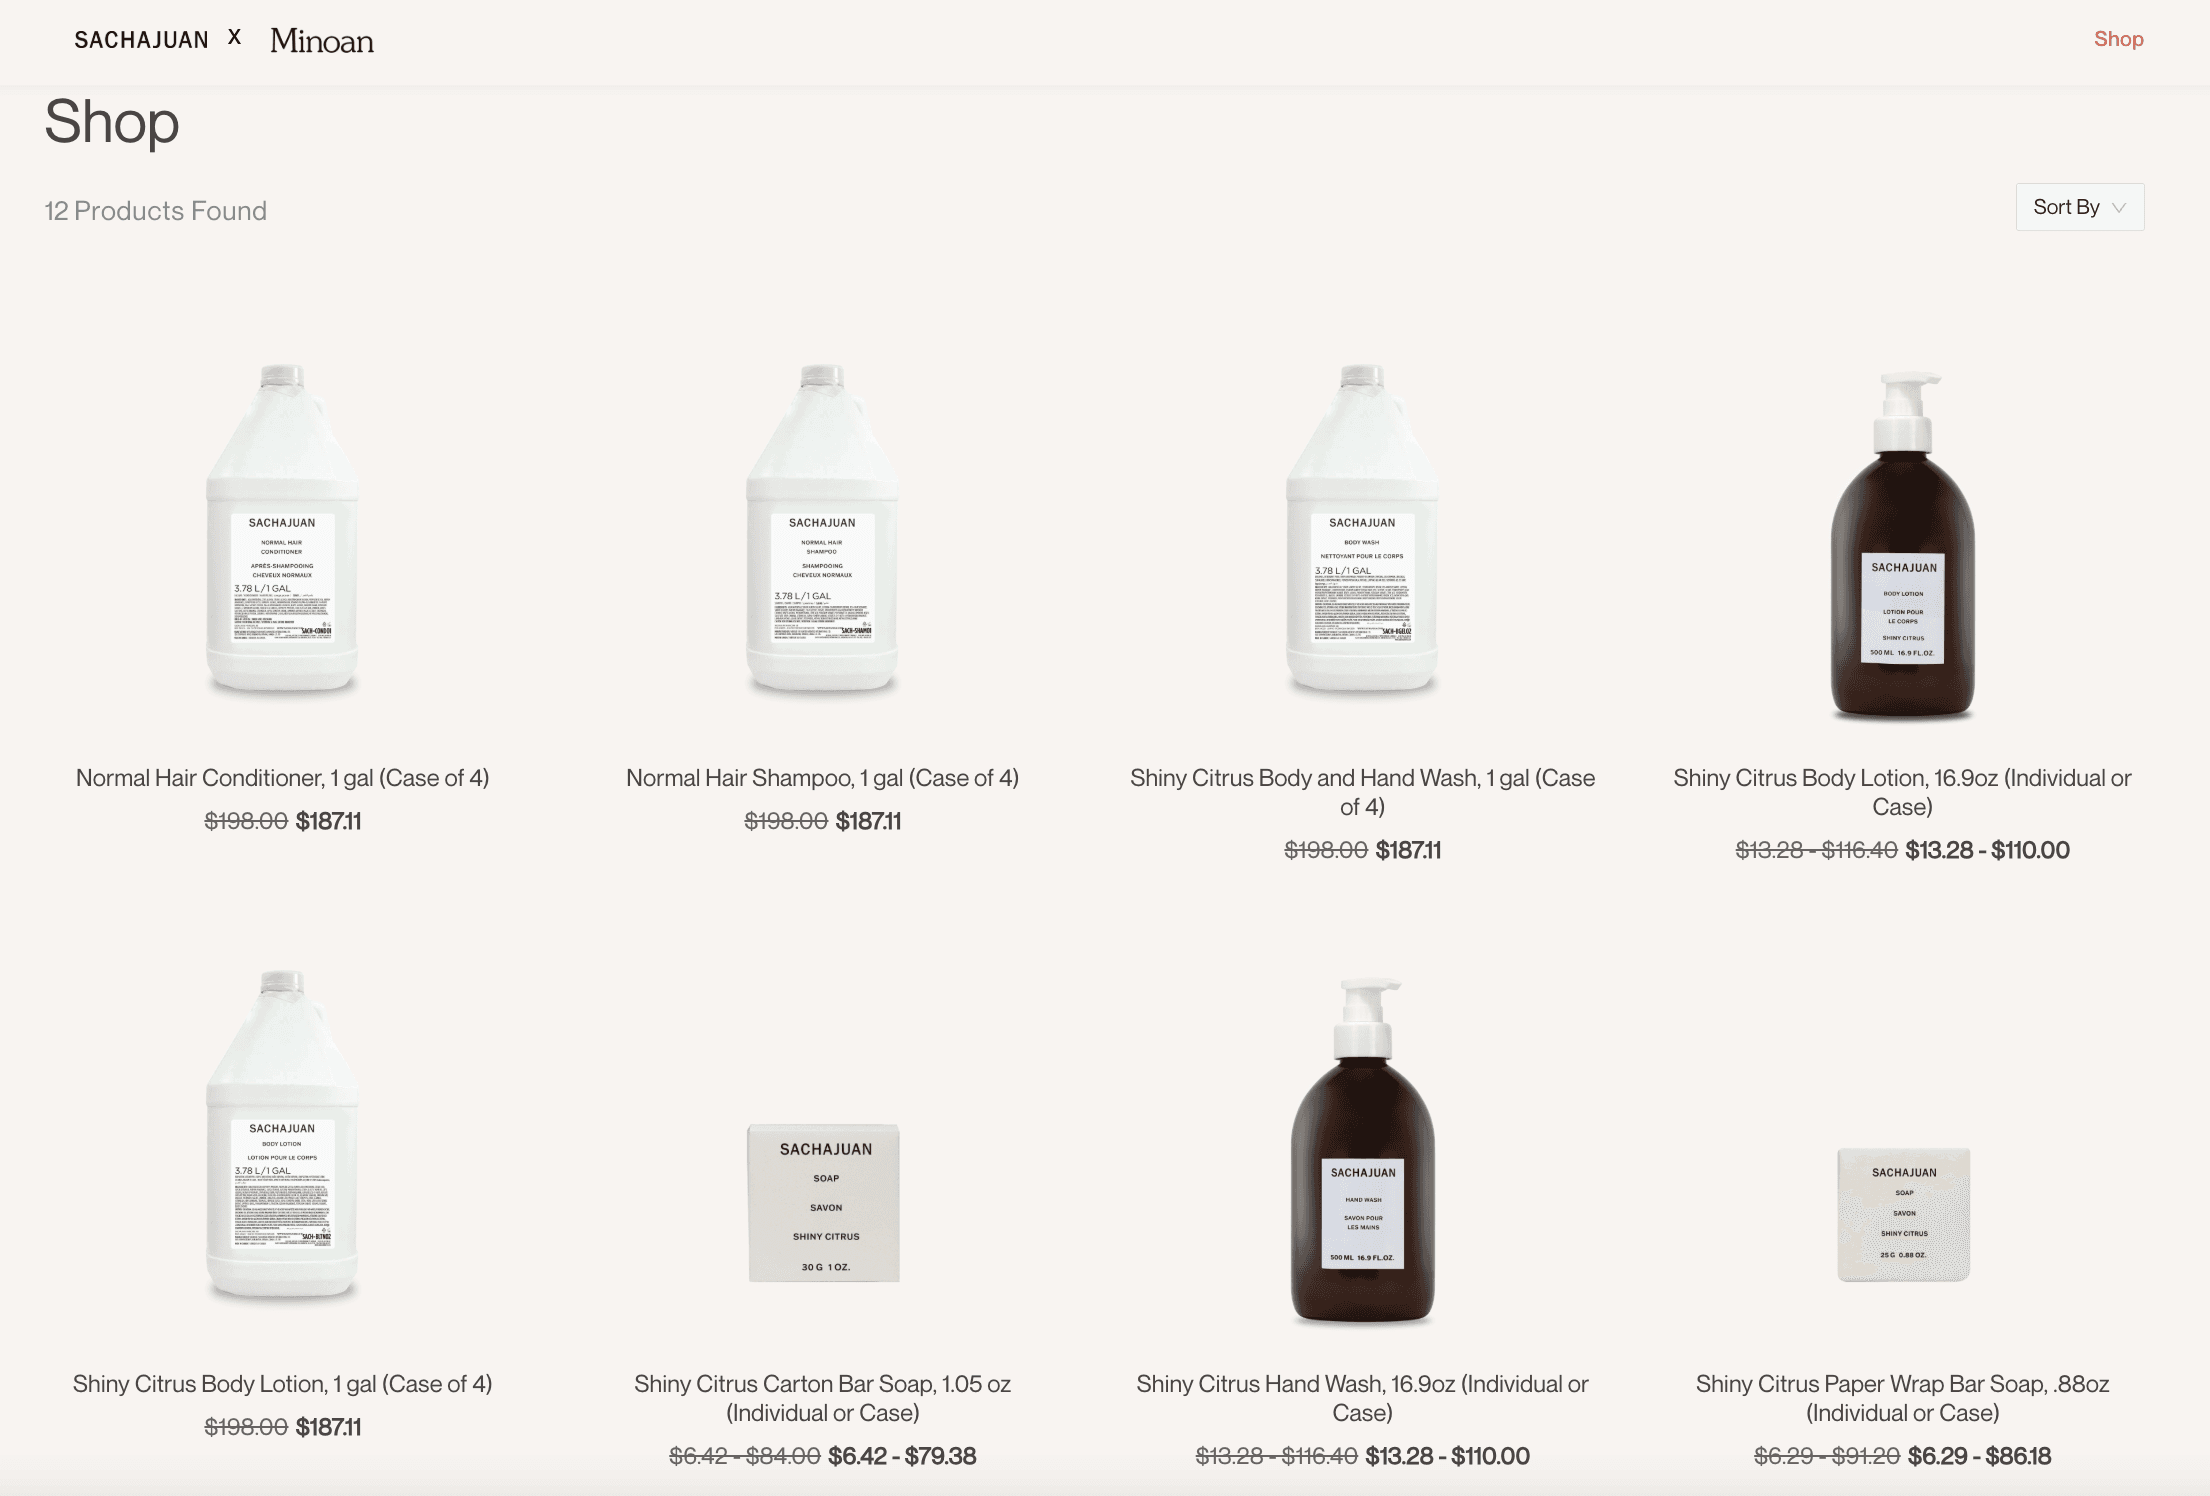Screen dimensions: 2210x1496
Task: Click Shiny Citrus Body Lotion, 16.9oz title
Action: click(1902, 792)
